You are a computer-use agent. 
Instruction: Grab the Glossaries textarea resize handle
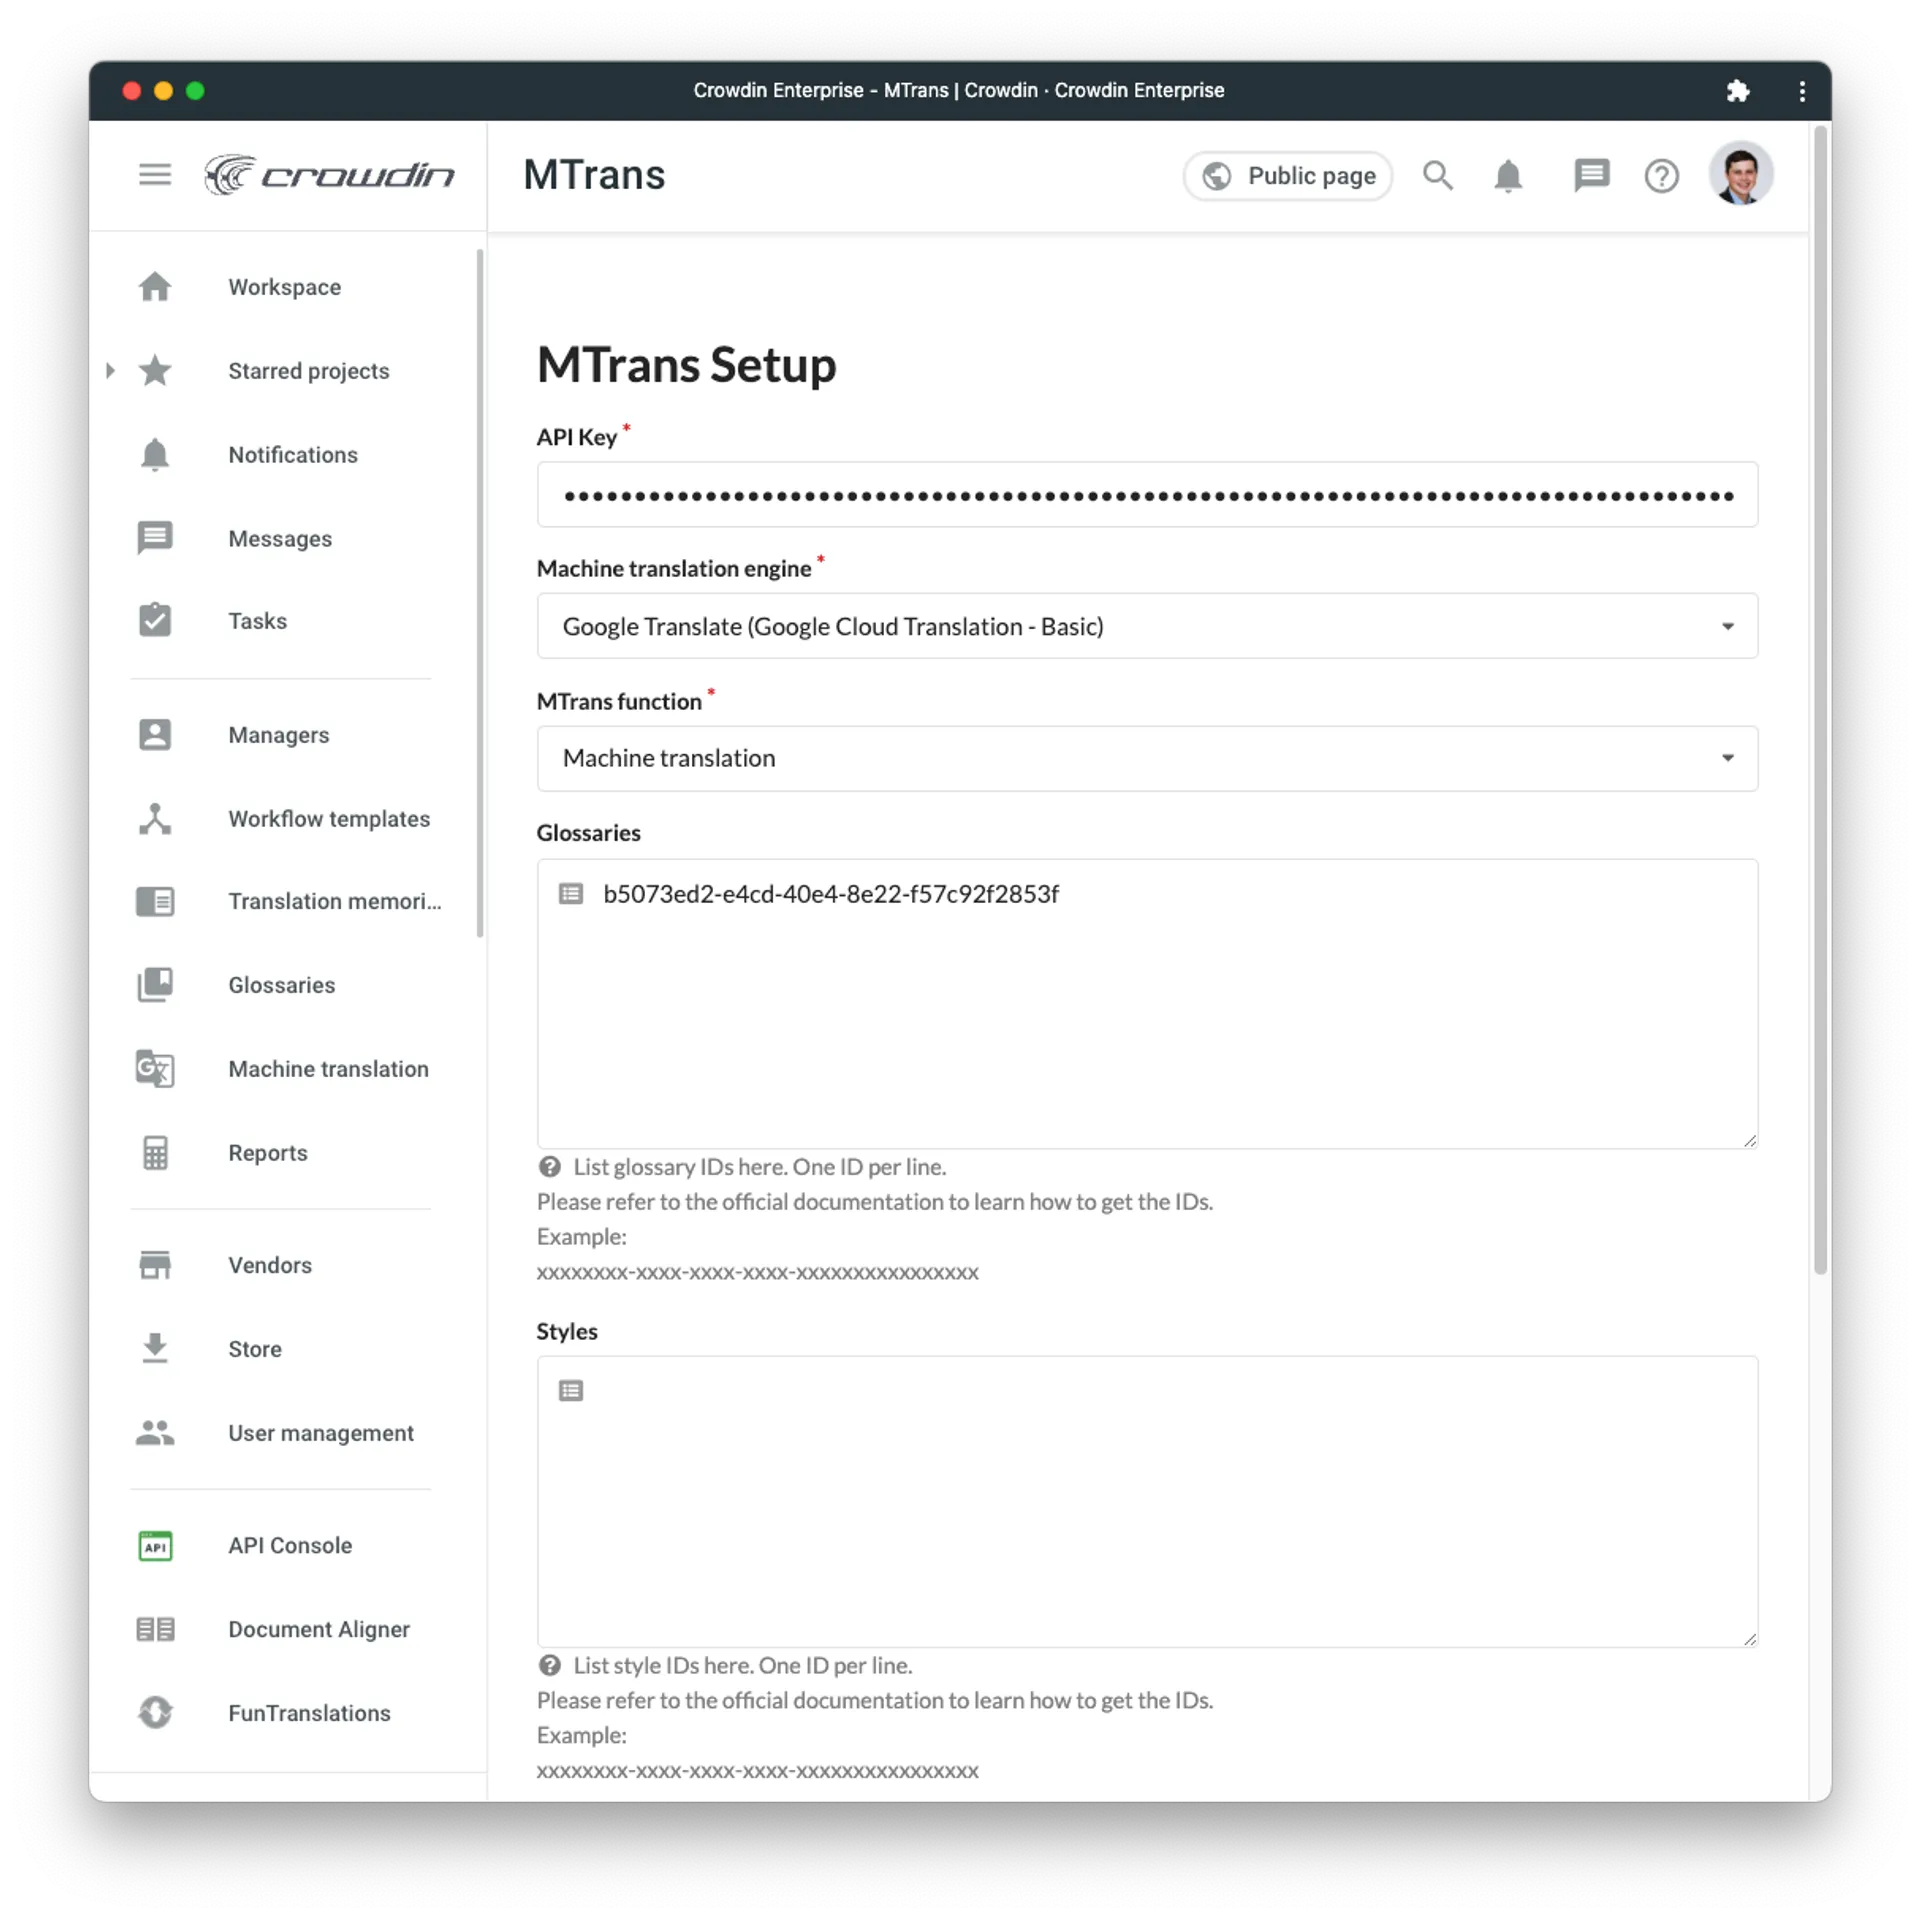tap(1749, 1140)
